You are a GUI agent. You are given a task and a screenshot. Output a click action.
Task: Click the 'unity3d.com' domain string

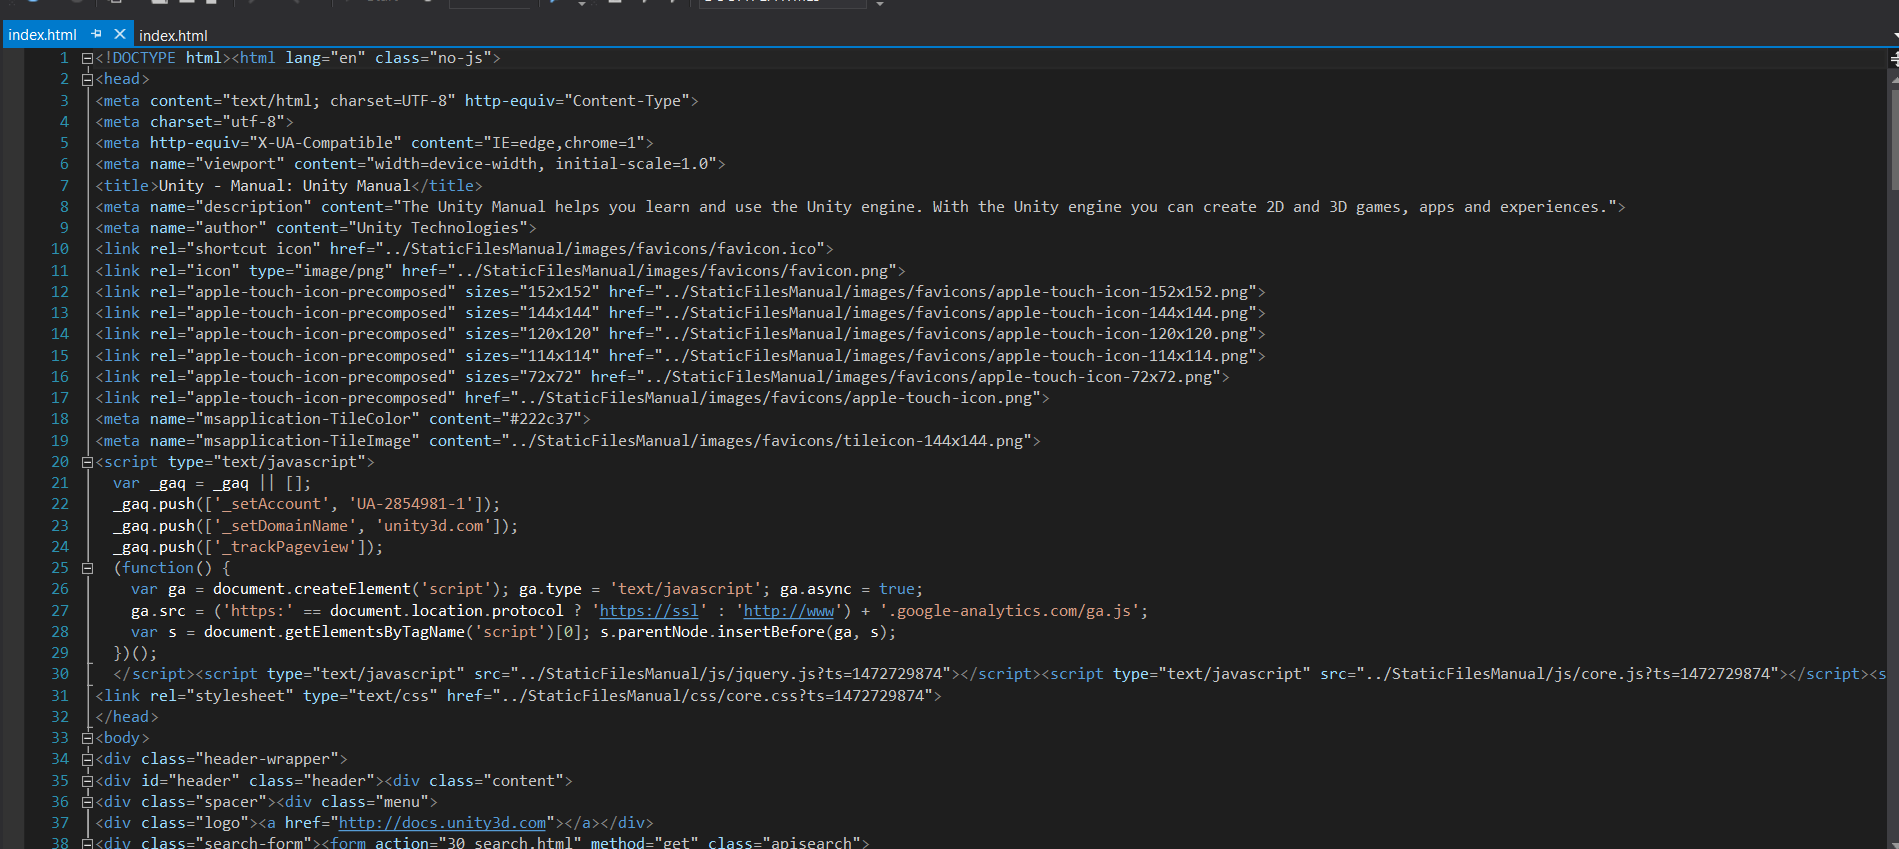point(434,526)
